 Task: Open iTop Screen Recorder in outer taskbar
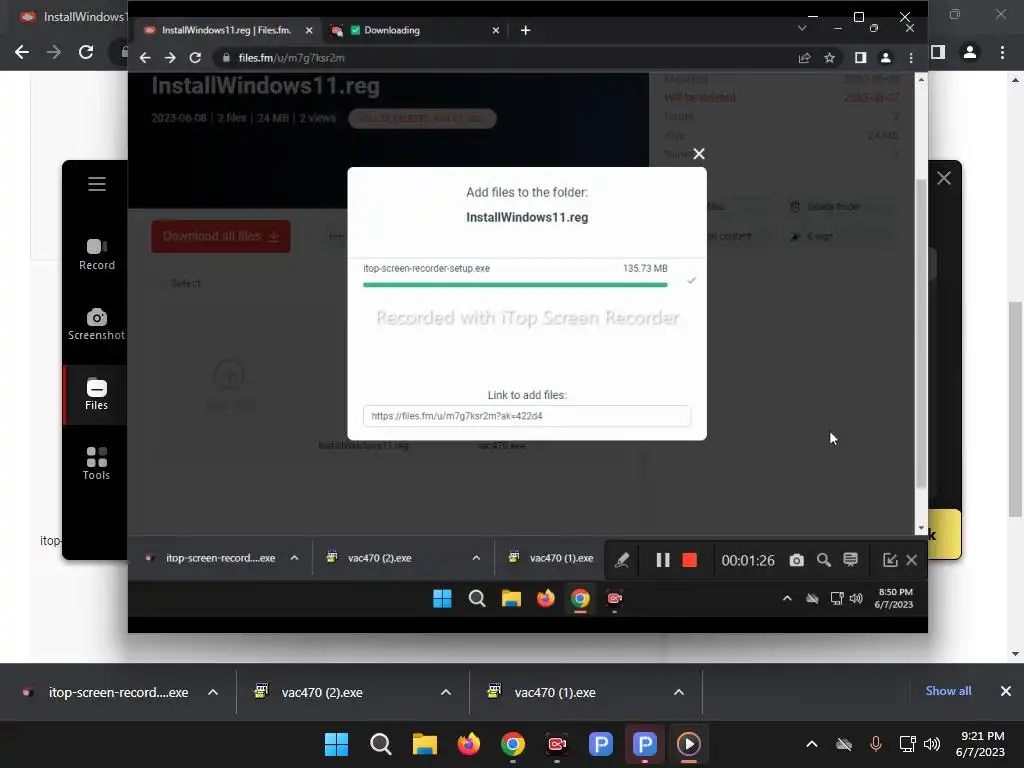coord(556,744)
